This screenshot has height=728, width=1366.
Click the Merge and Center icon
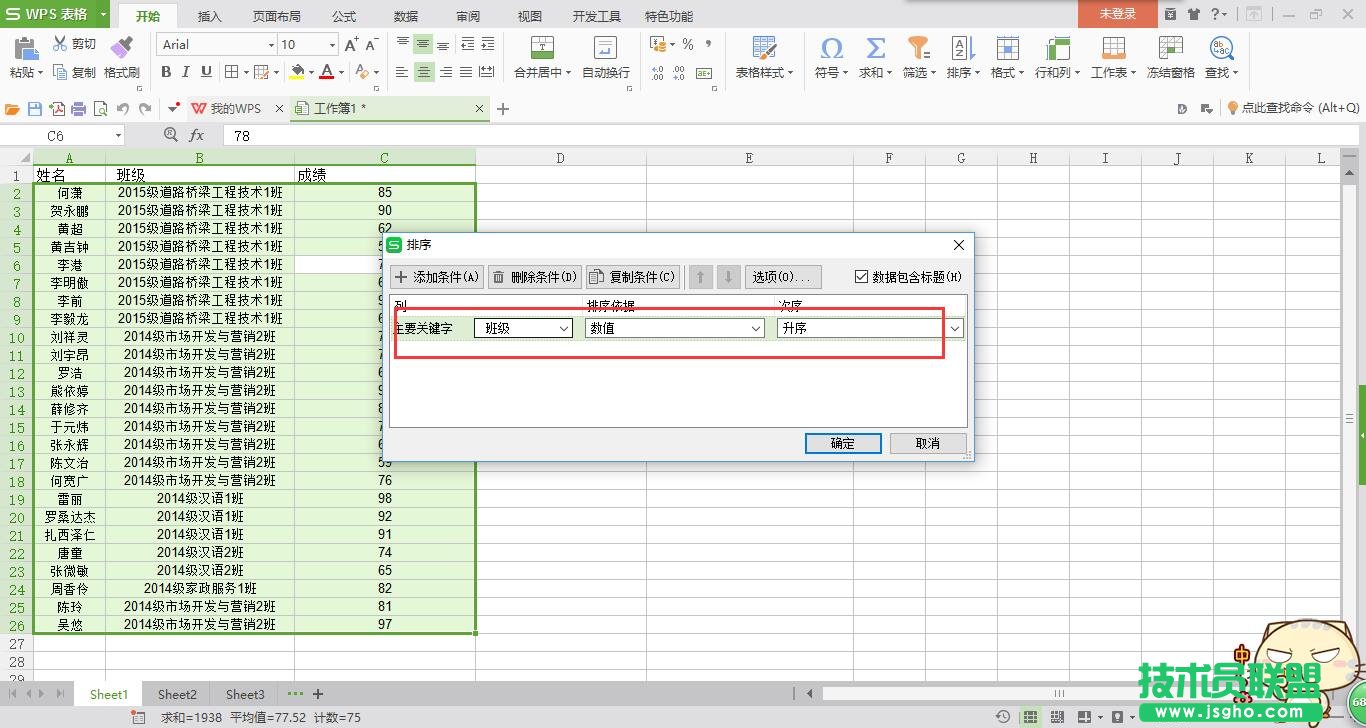(x=542, y=47)
